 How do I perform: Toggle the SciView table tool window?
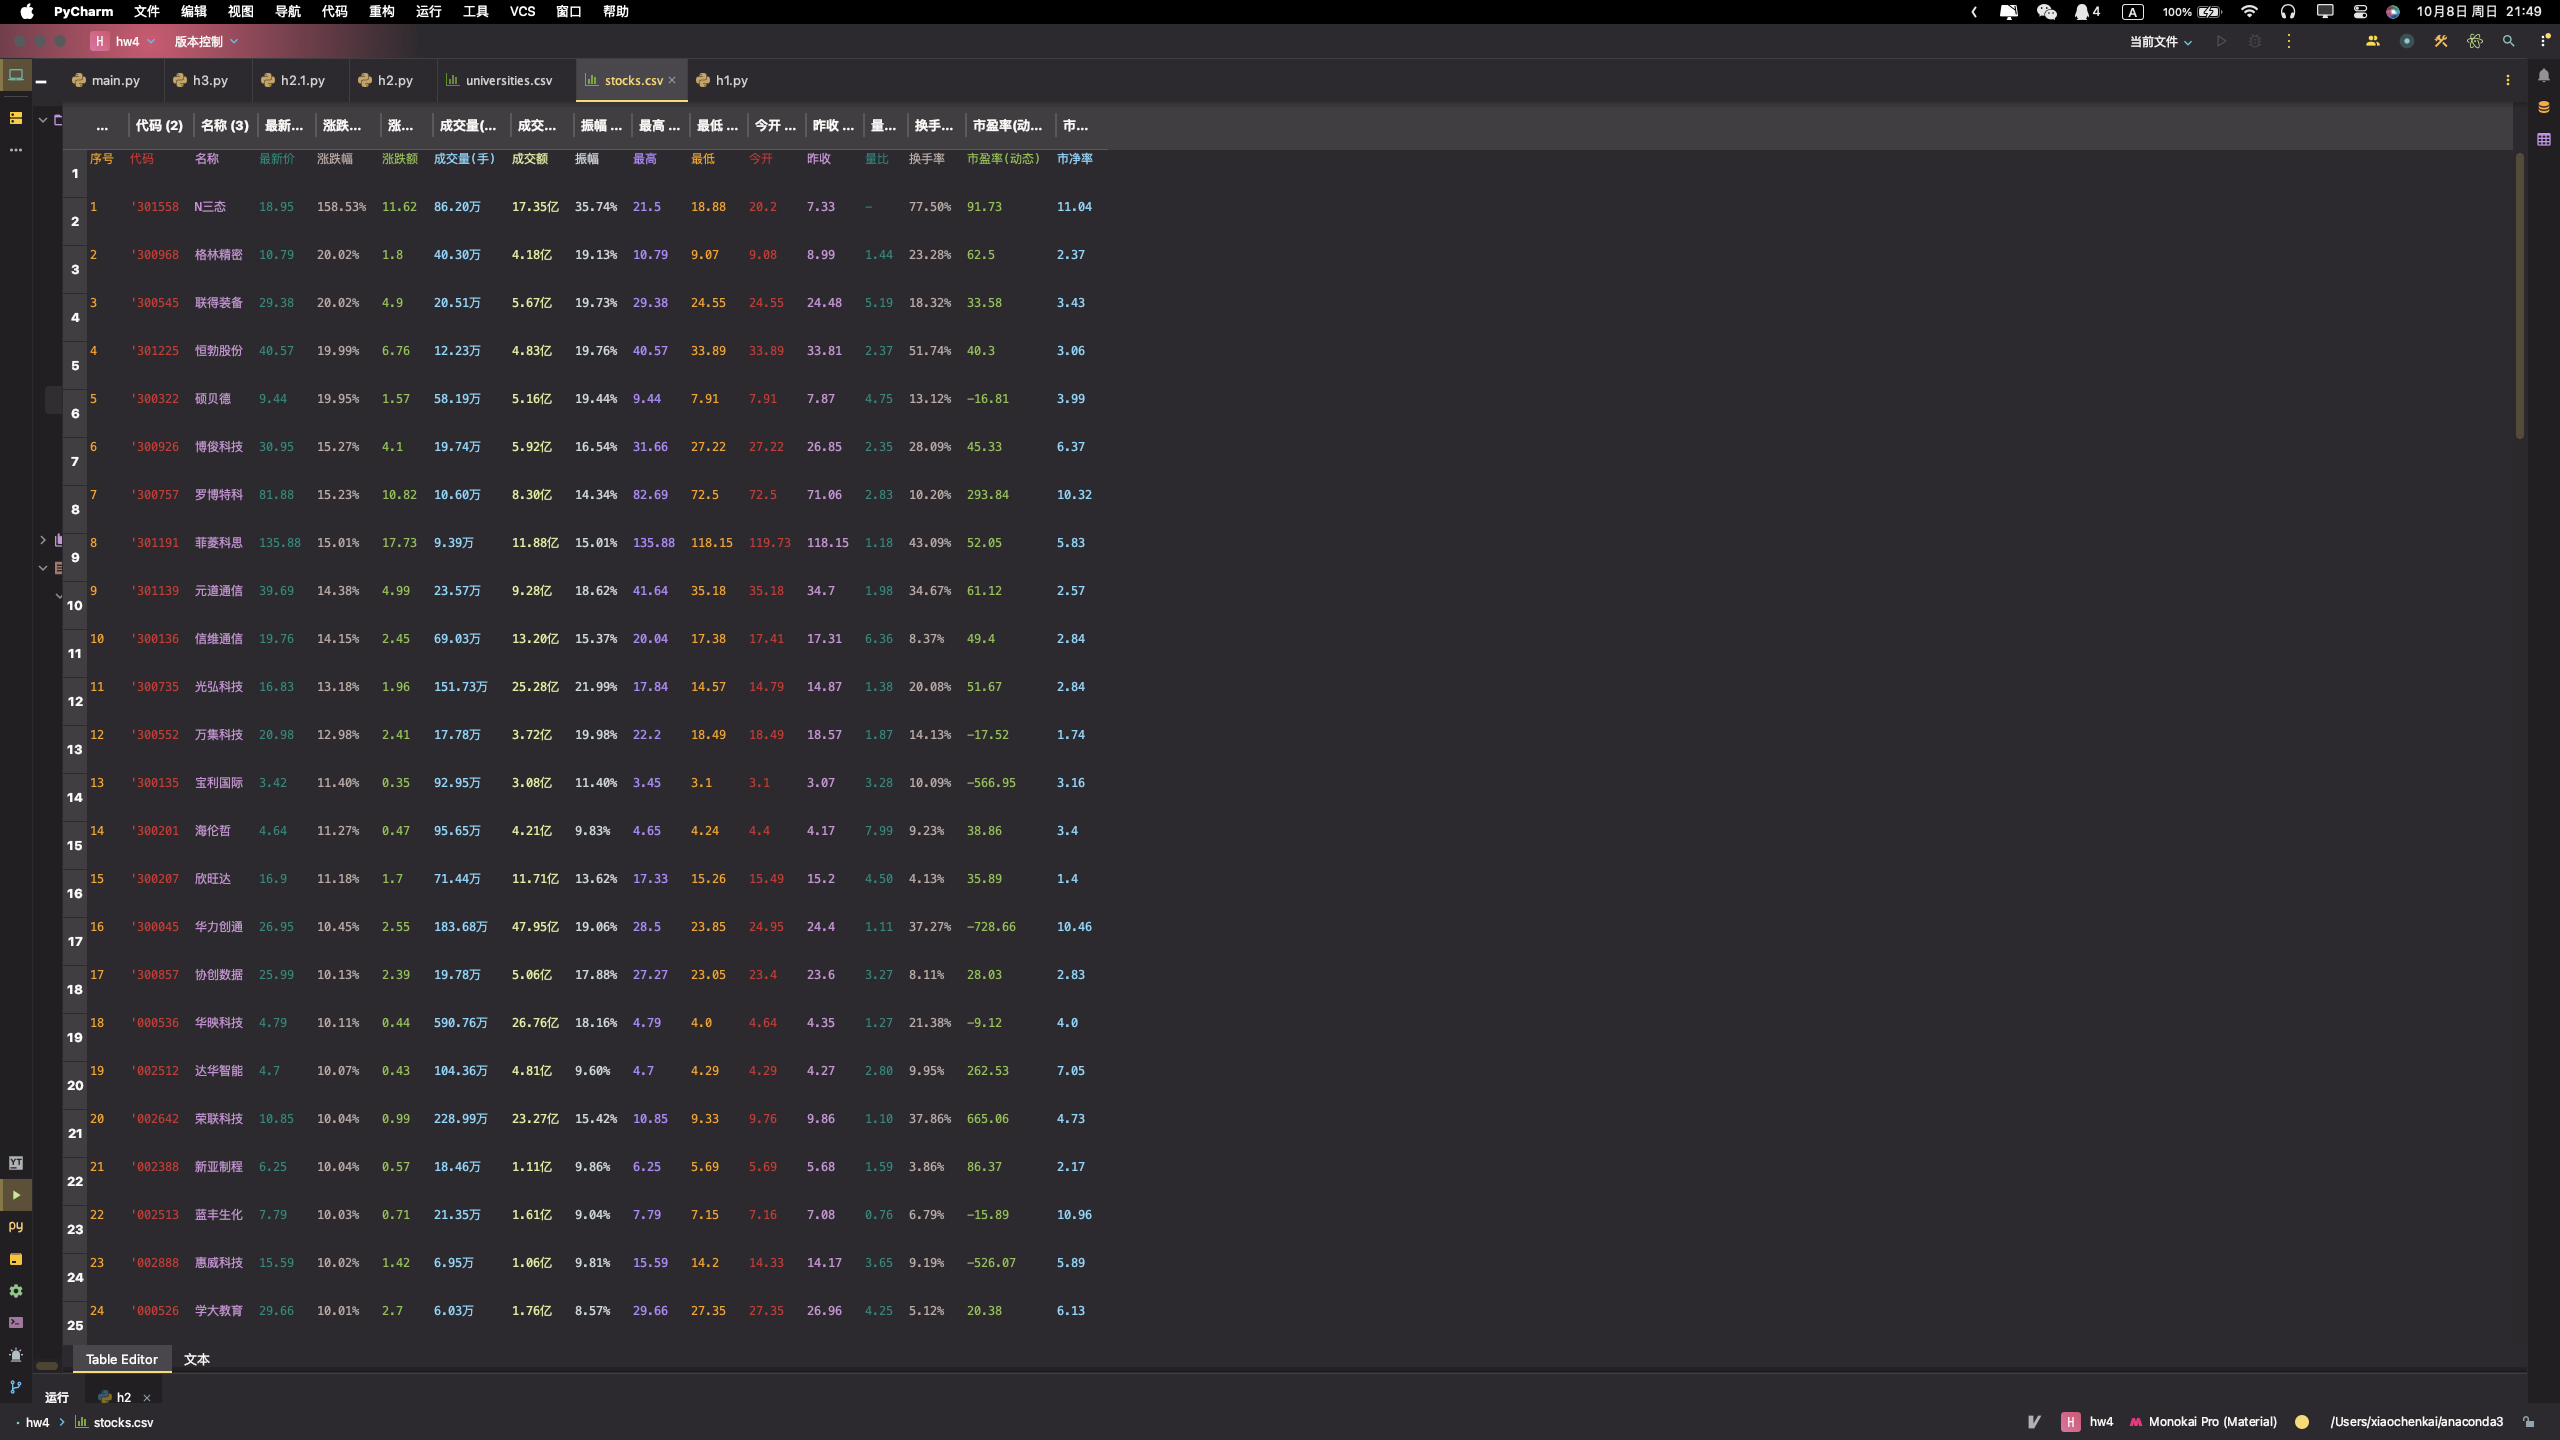tap(2544, 140)
